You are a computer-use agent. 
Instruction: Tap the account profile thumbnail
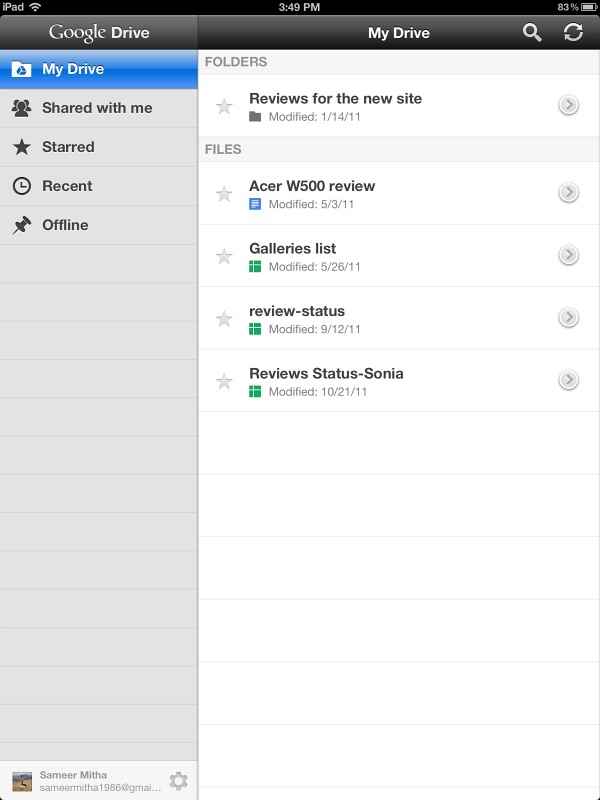(22, 781)
